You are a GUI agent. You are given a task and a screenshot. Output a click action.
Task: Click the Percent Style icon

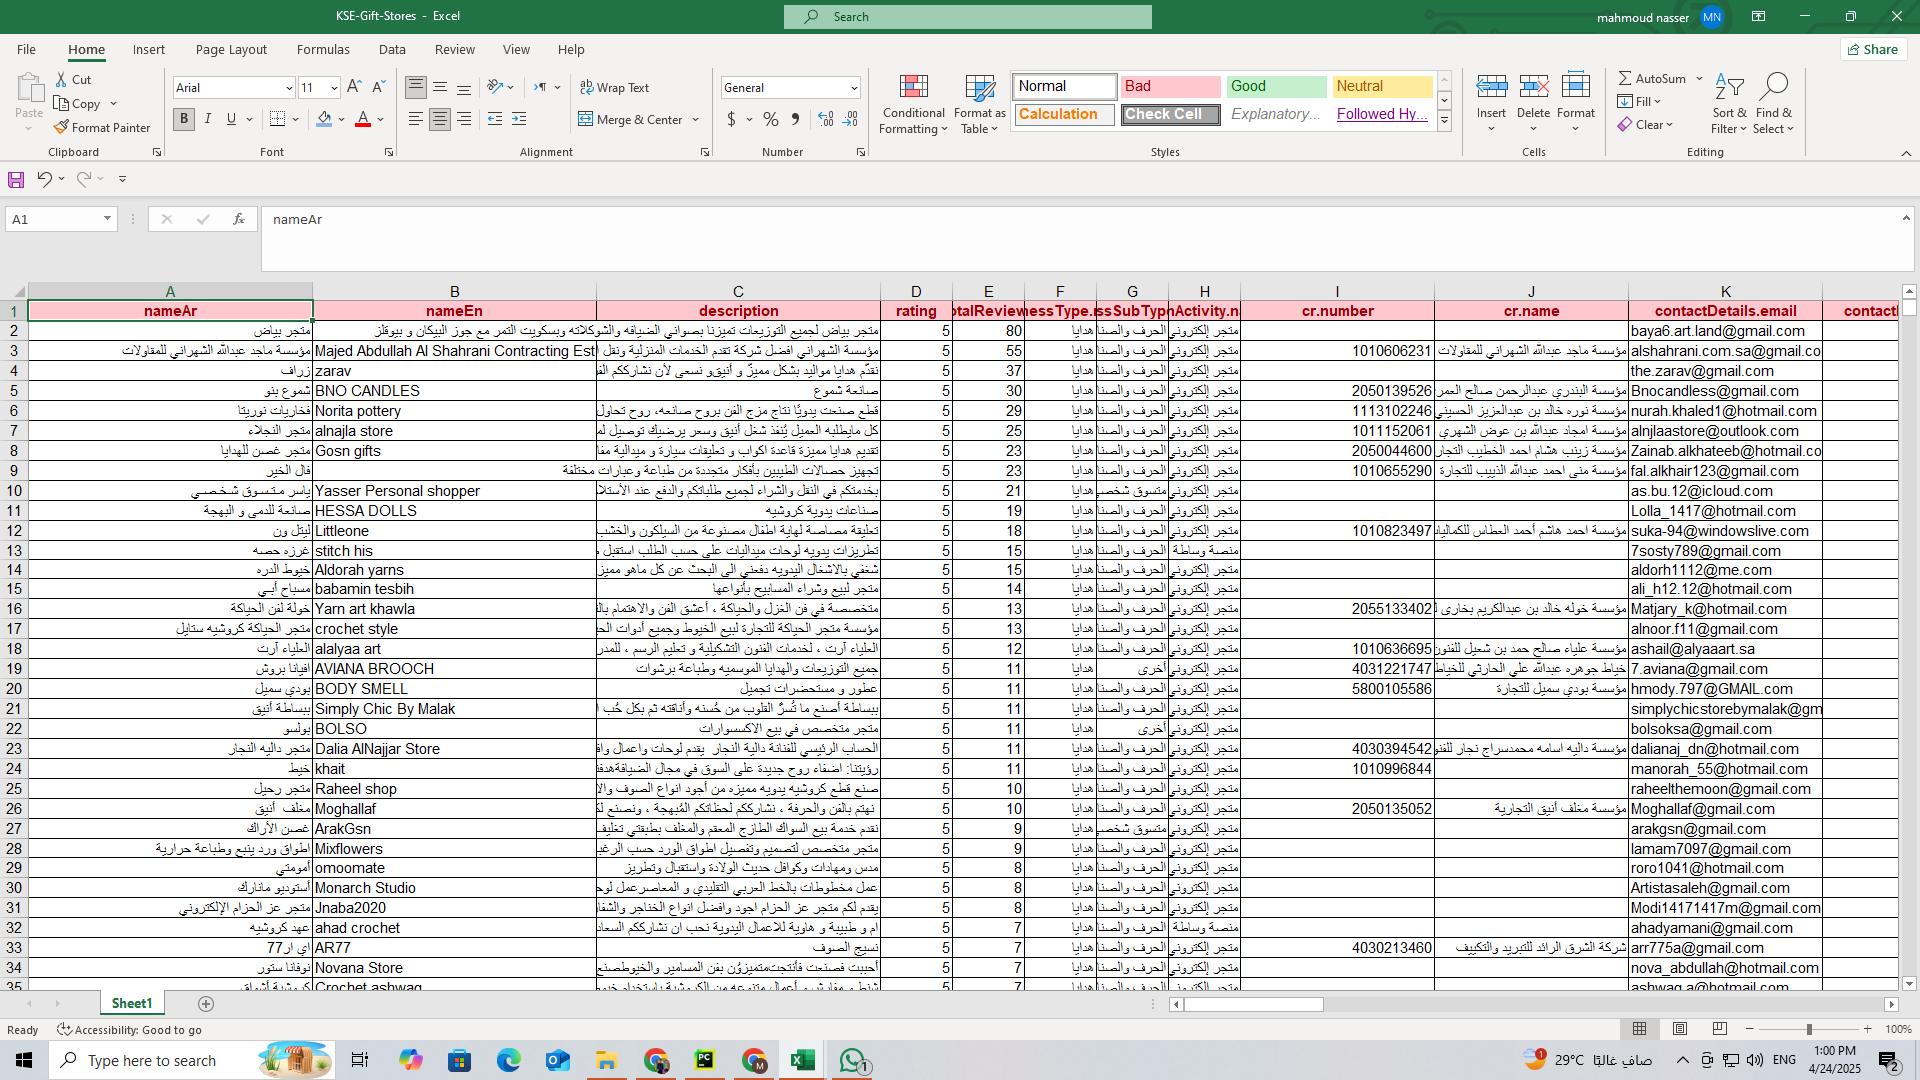coord(770,120)
